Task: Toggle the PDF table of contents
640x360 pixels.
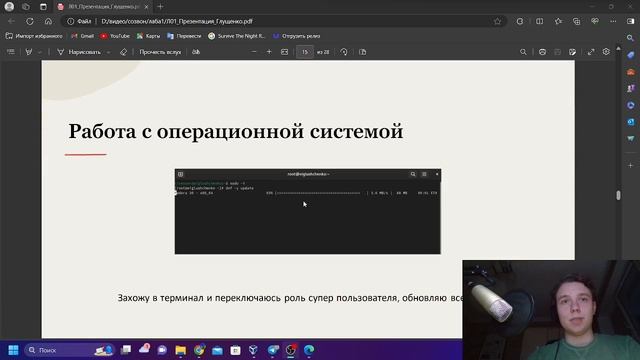Action: coord(11,52)
